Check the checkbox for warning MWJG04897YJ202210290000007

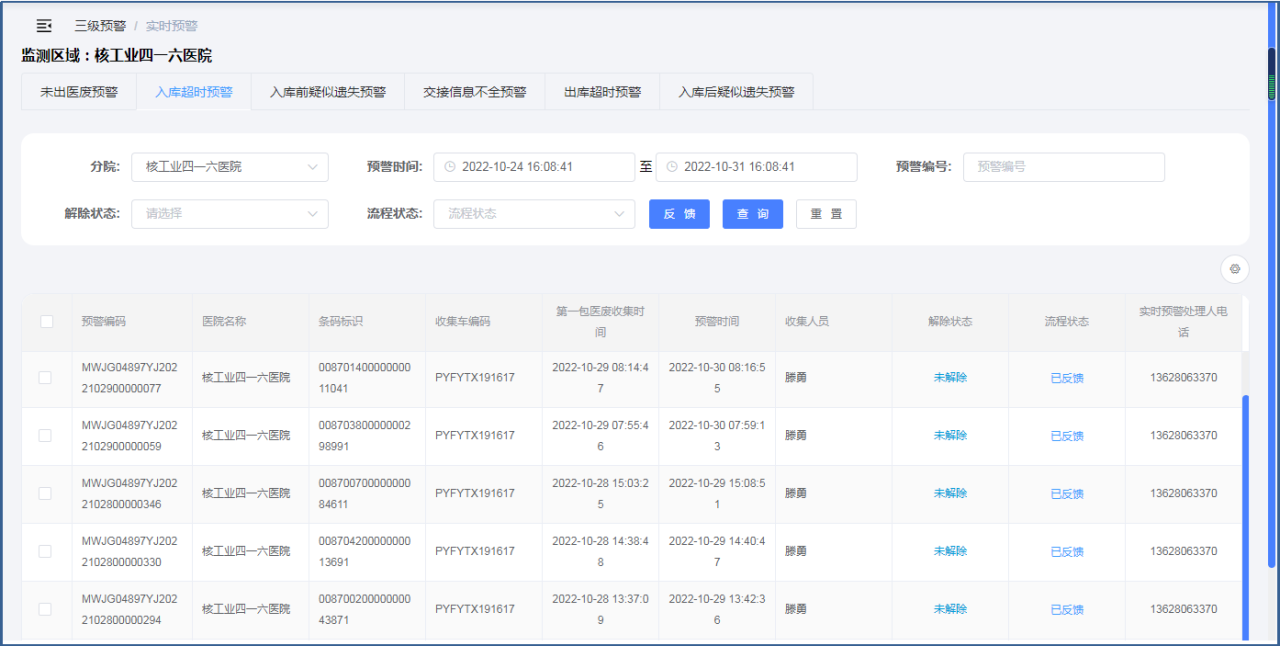coord(46,379)
